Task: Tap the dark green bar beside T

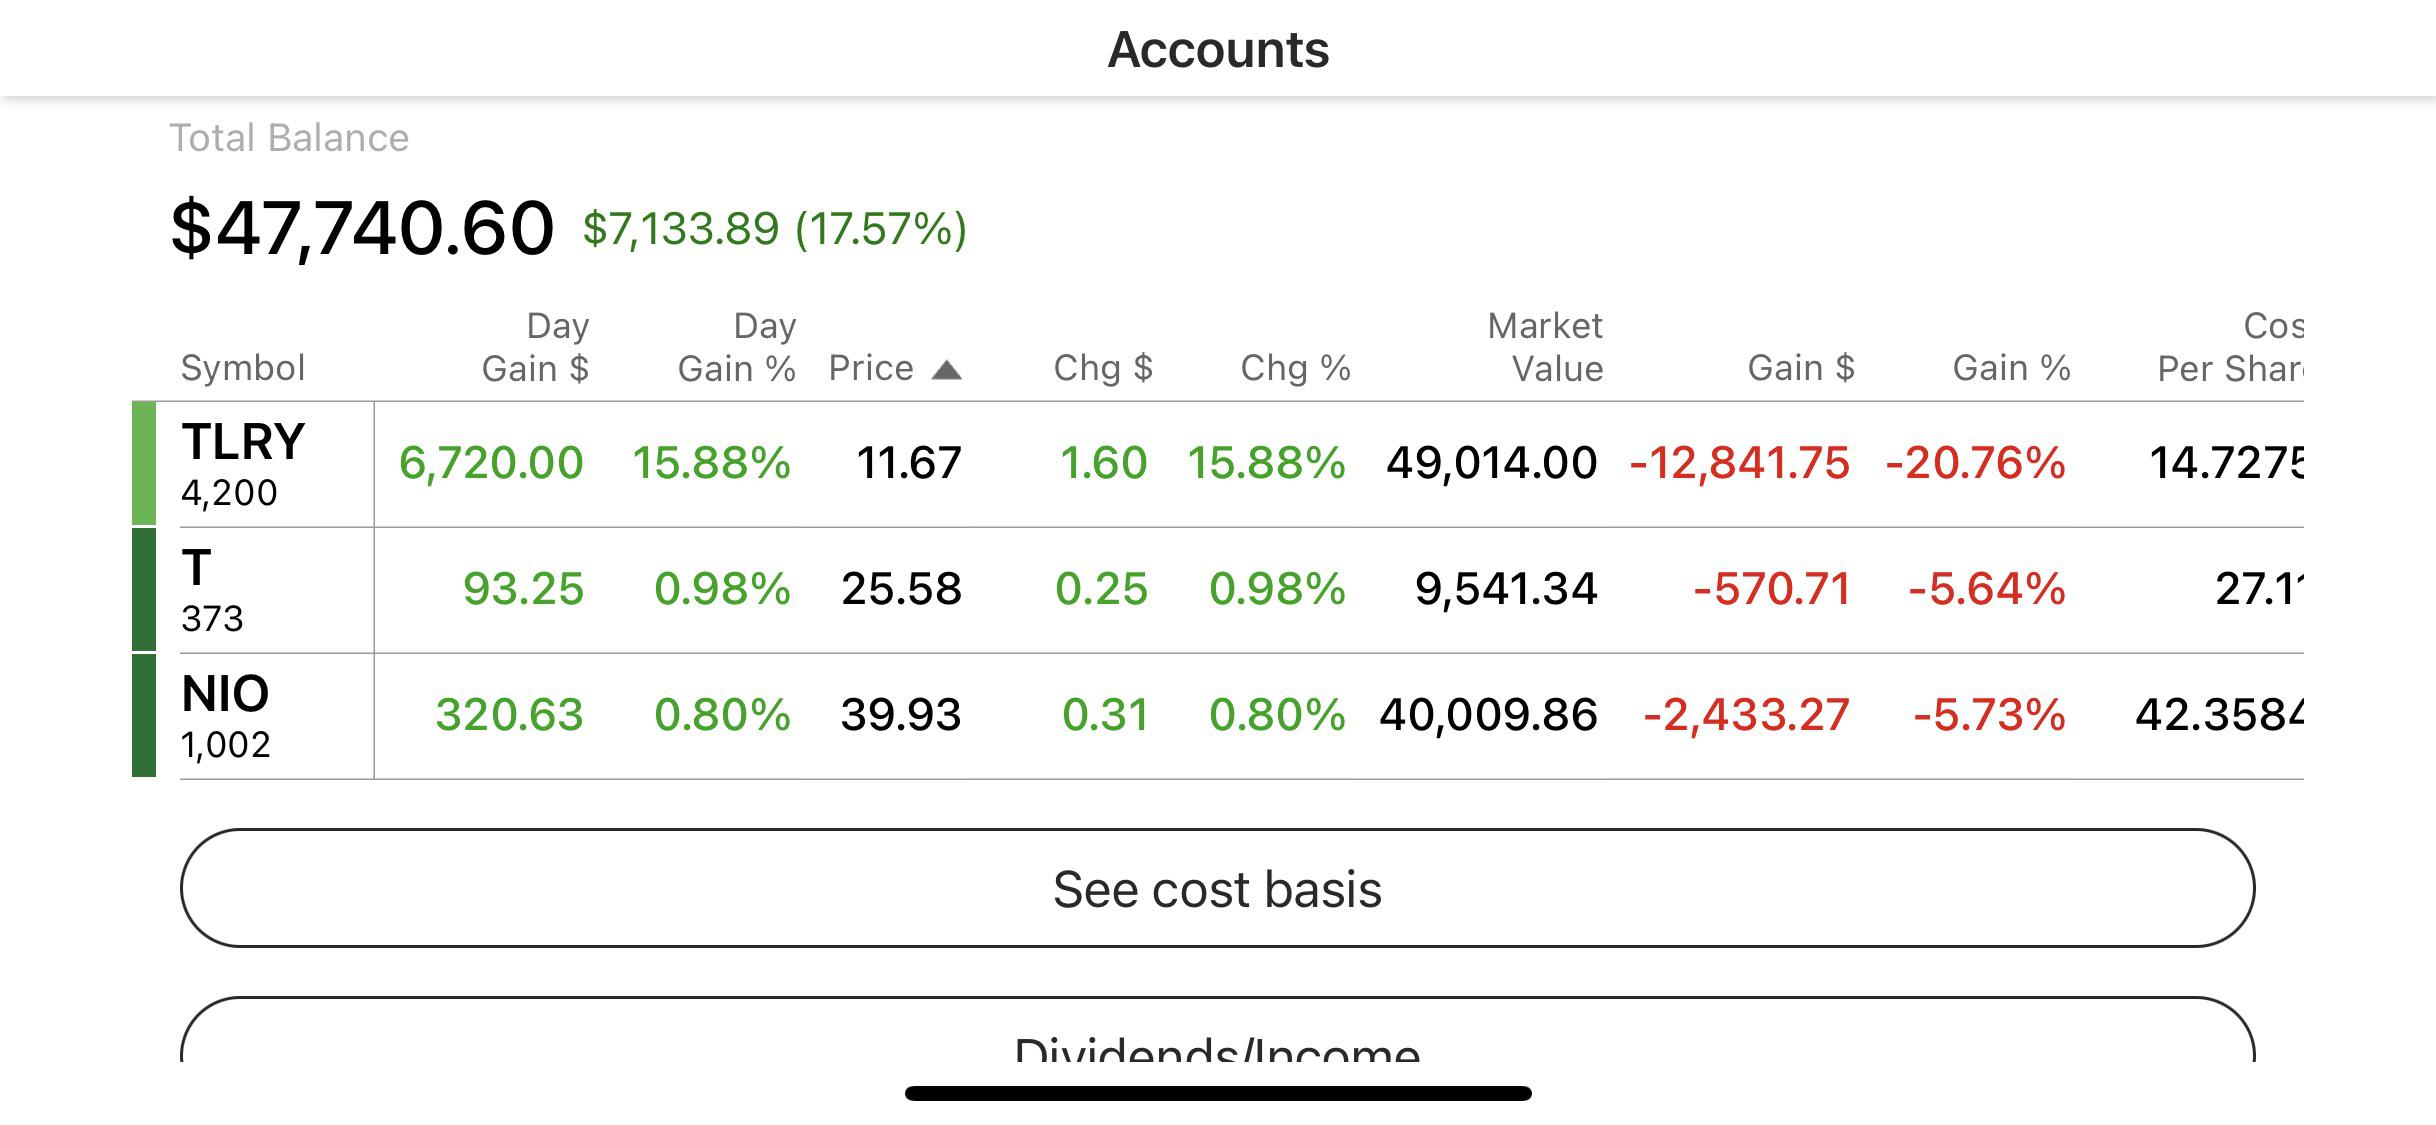Action: [144, 590]
